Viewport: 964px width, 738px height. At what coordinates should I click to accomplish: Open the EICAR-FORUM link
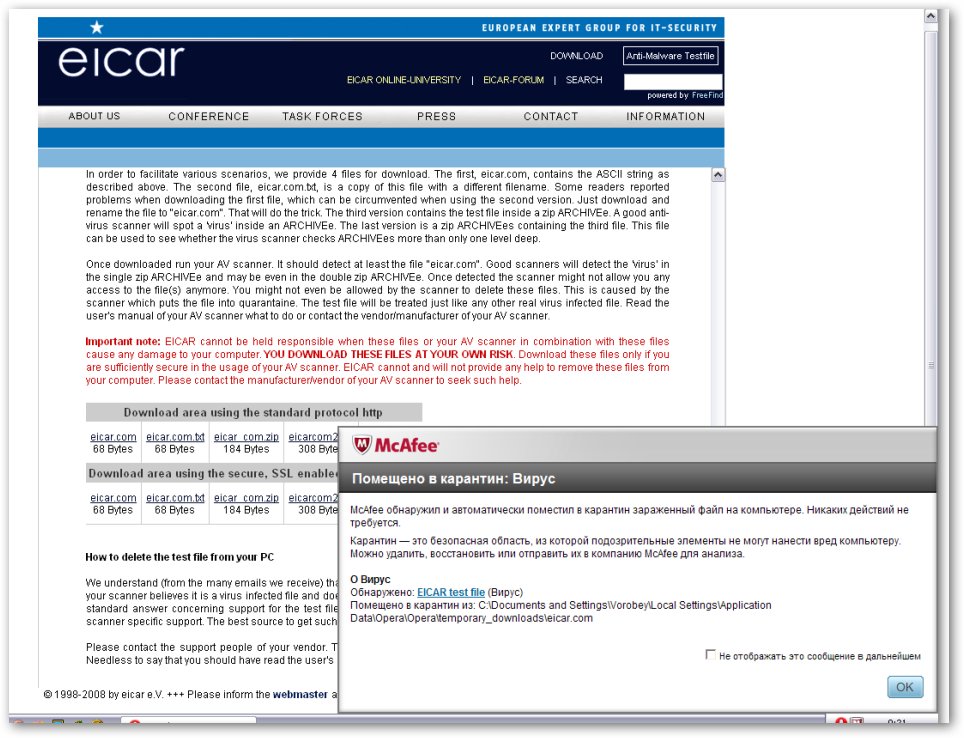pos(513,80)
